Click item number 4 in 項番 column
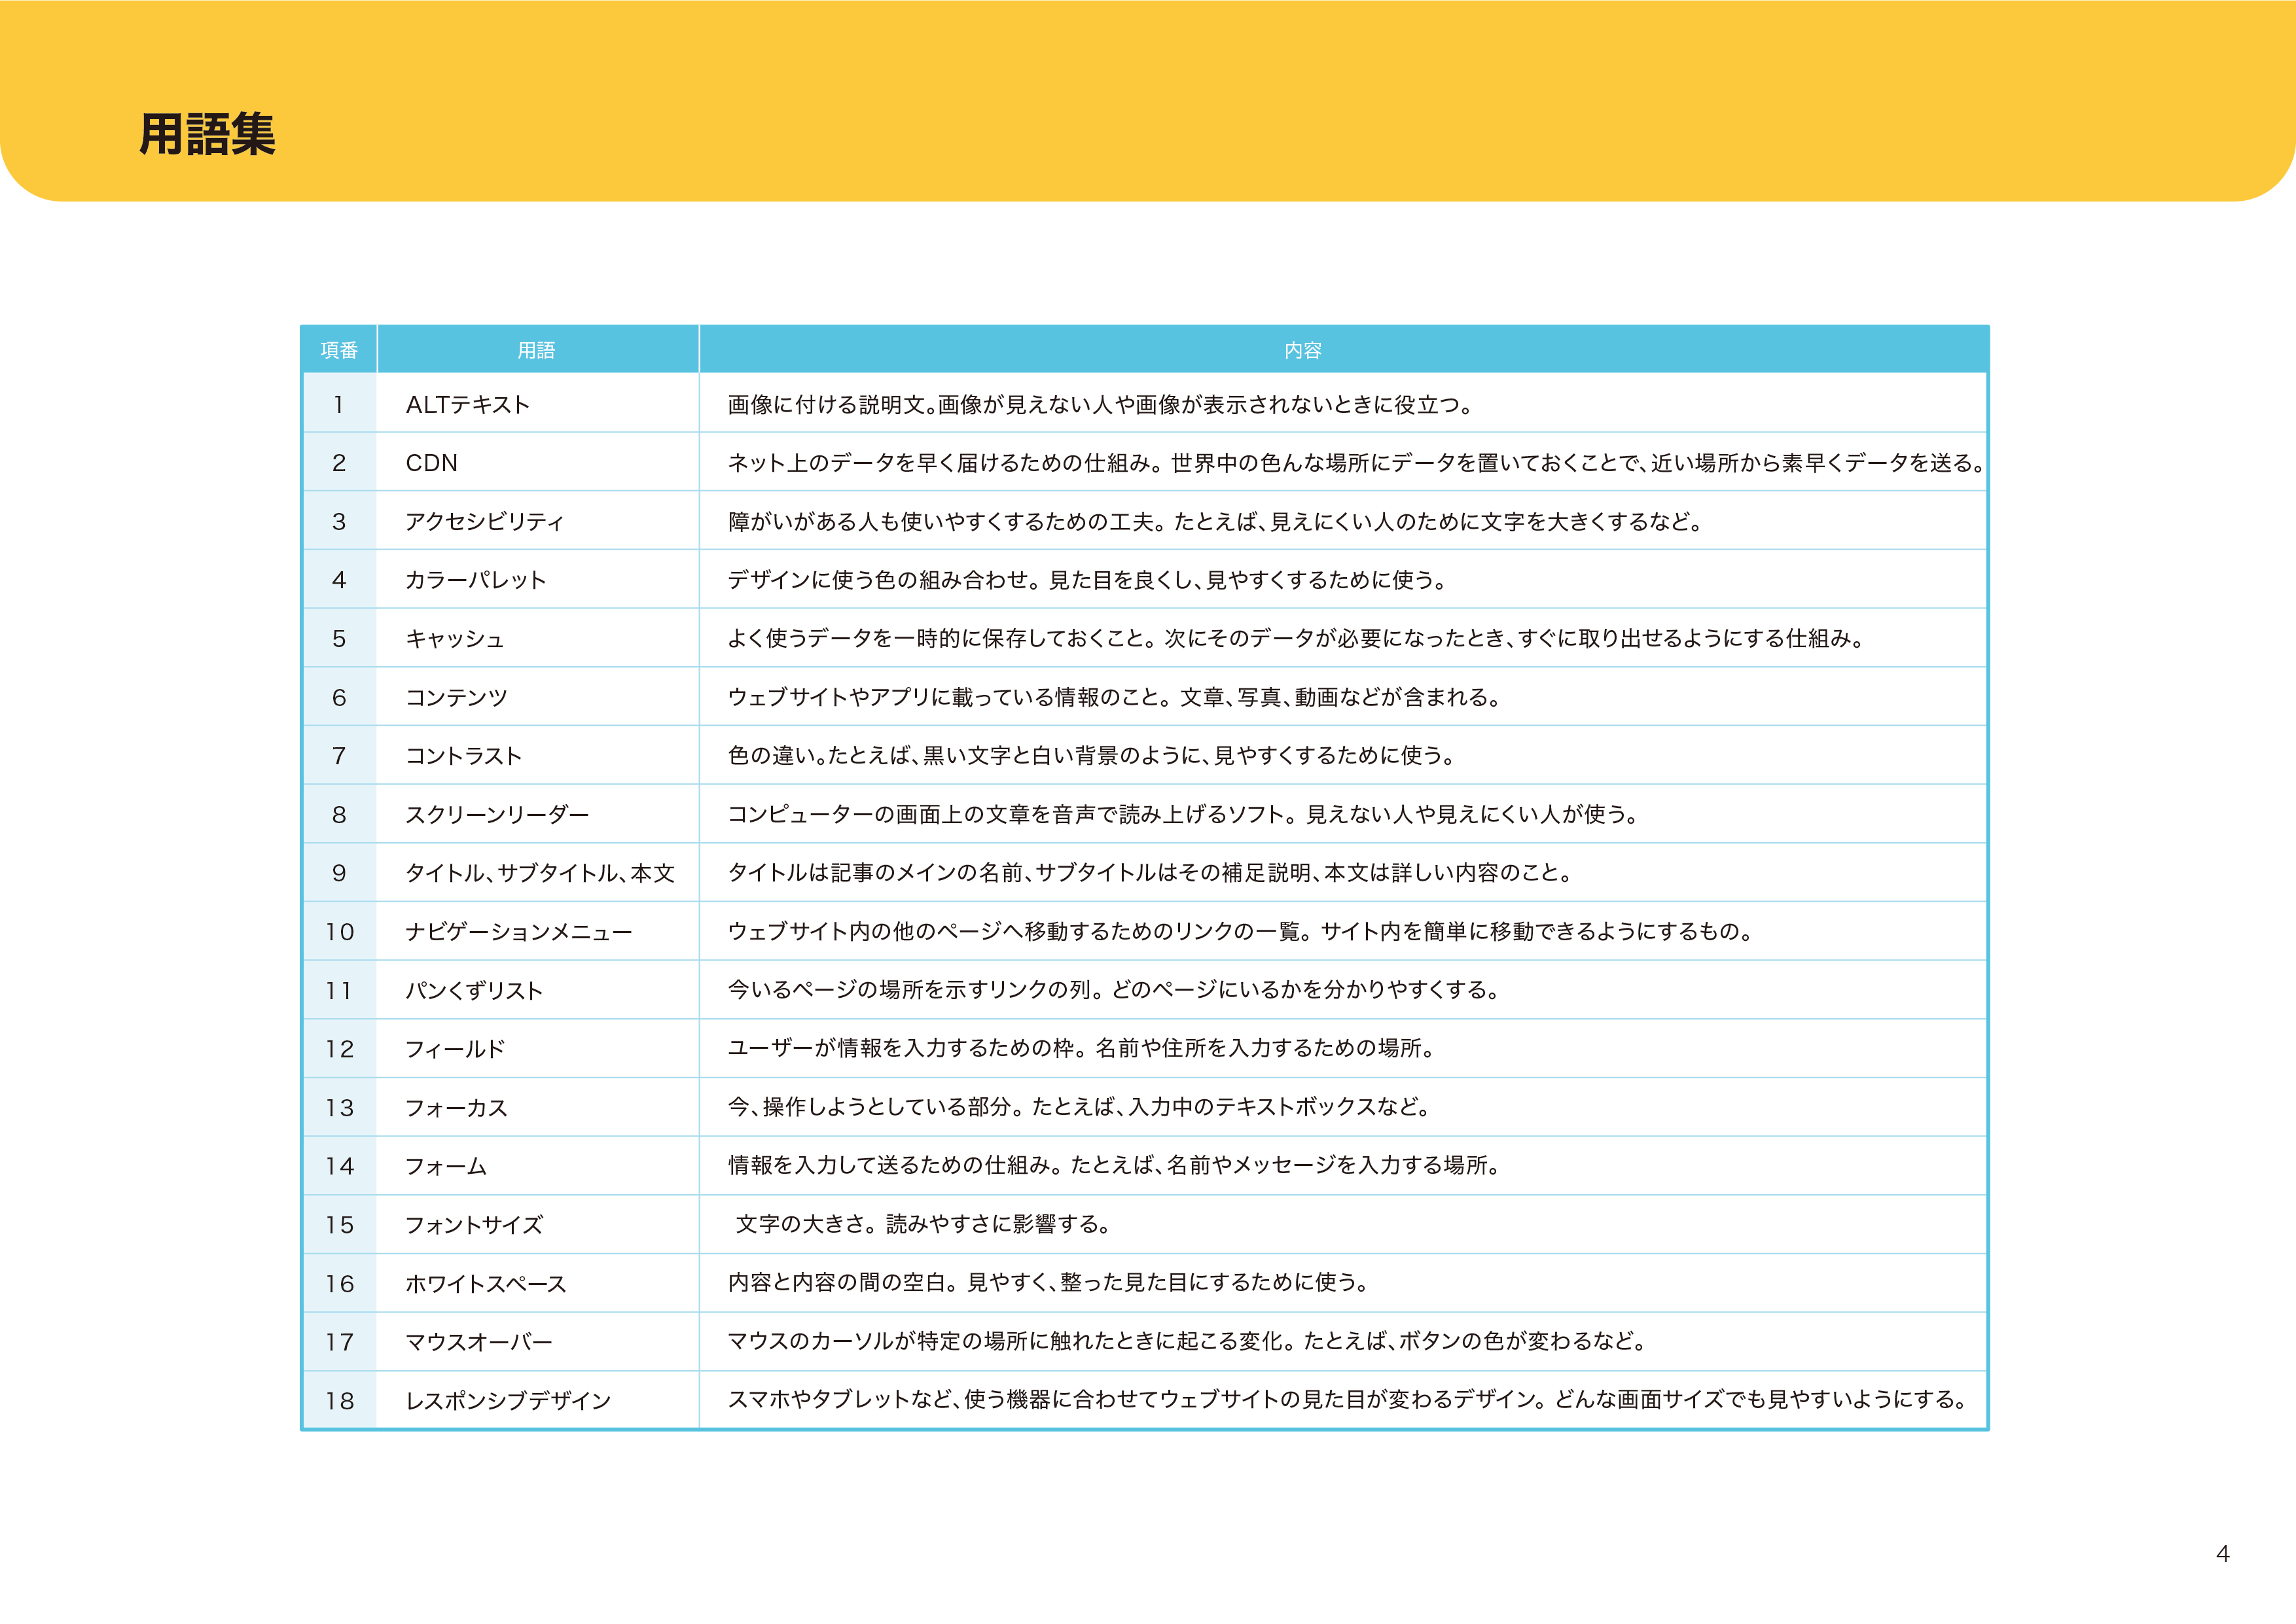This screenshot has width=2296, height=1624. tap(339, 580)
